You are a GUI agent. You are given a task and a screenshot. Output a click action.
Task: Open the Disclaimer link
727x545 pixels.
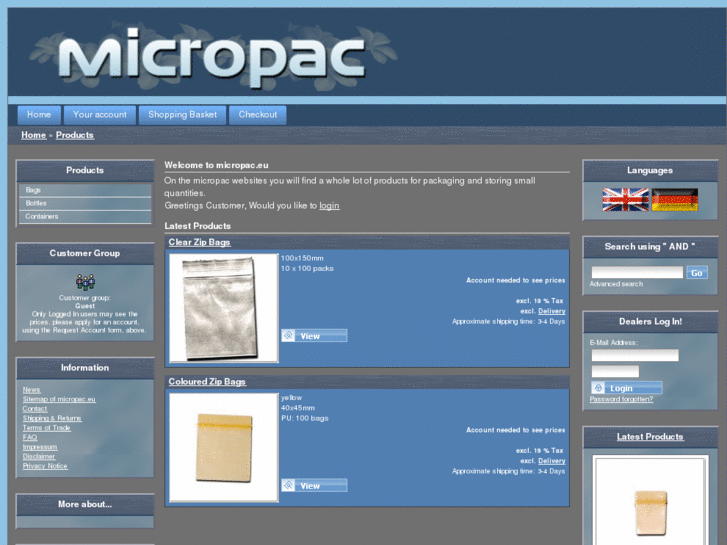click(39, 456)
